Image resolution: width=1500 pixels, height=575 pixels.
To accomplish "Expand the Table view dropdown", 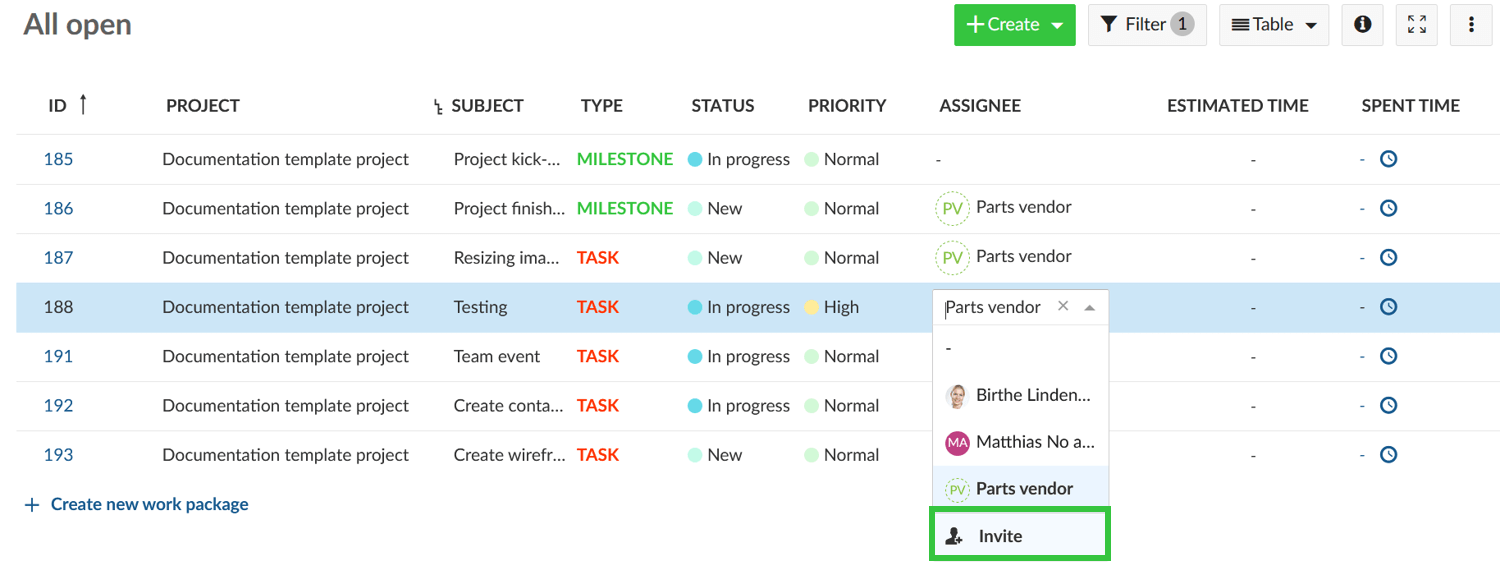I will pyautogui.click(x=1273, y=25).
